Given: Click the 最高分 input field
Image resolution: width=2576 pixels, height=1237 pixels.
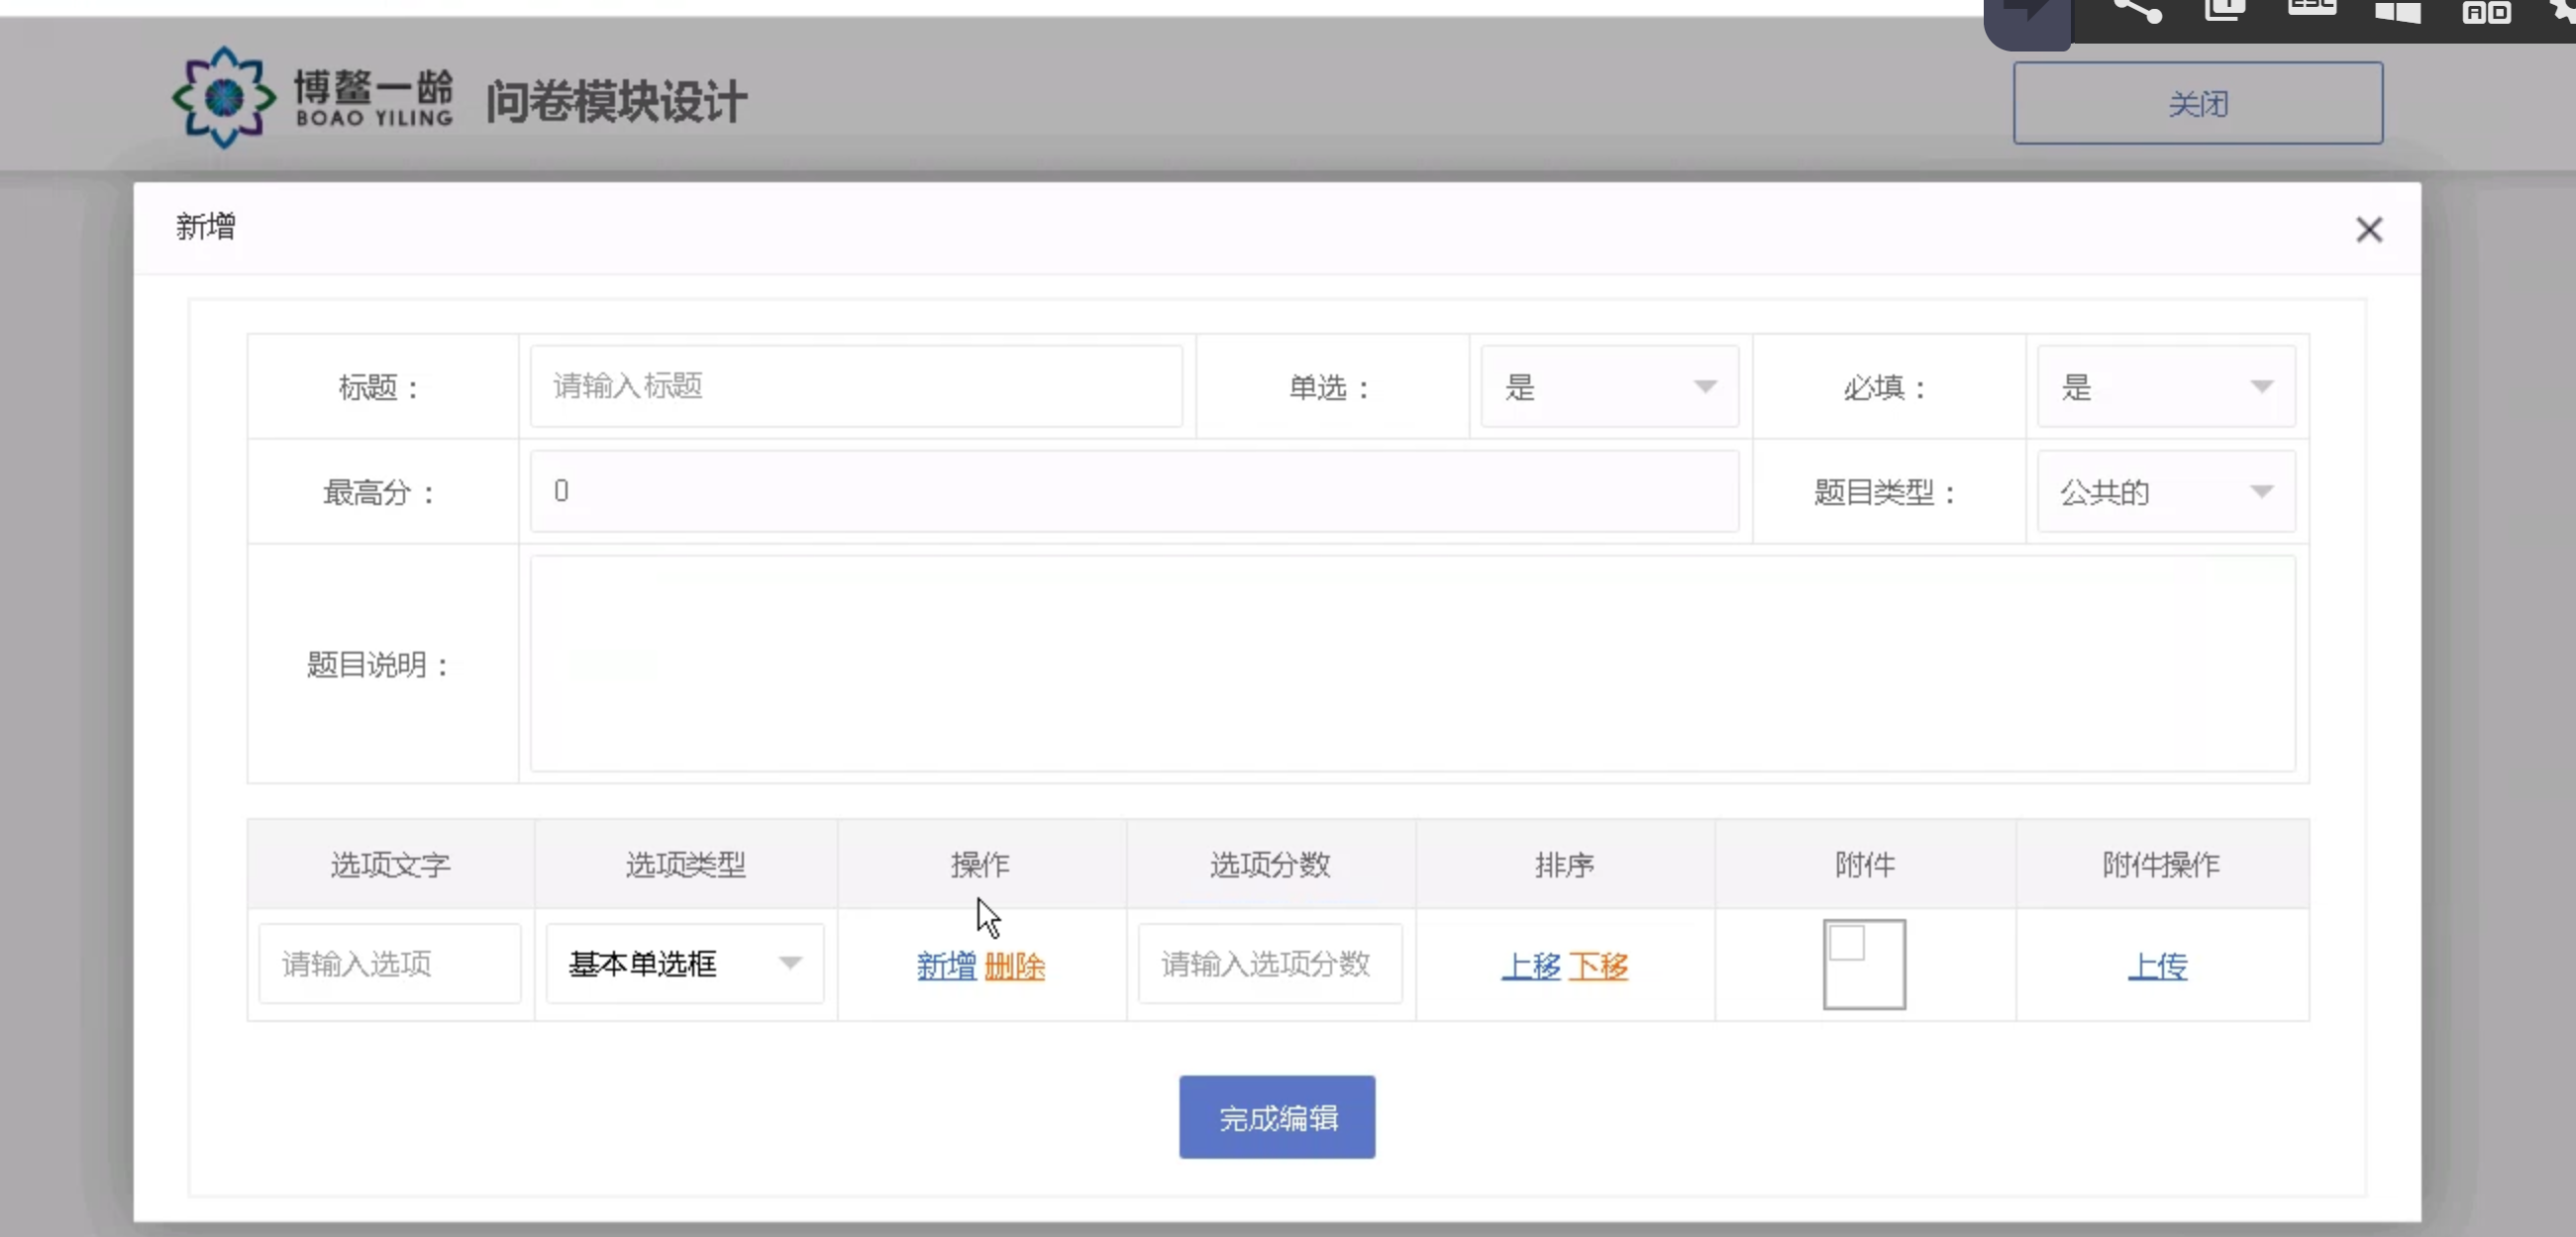Looking at the screenshot, I should [x=1134, y=491].
